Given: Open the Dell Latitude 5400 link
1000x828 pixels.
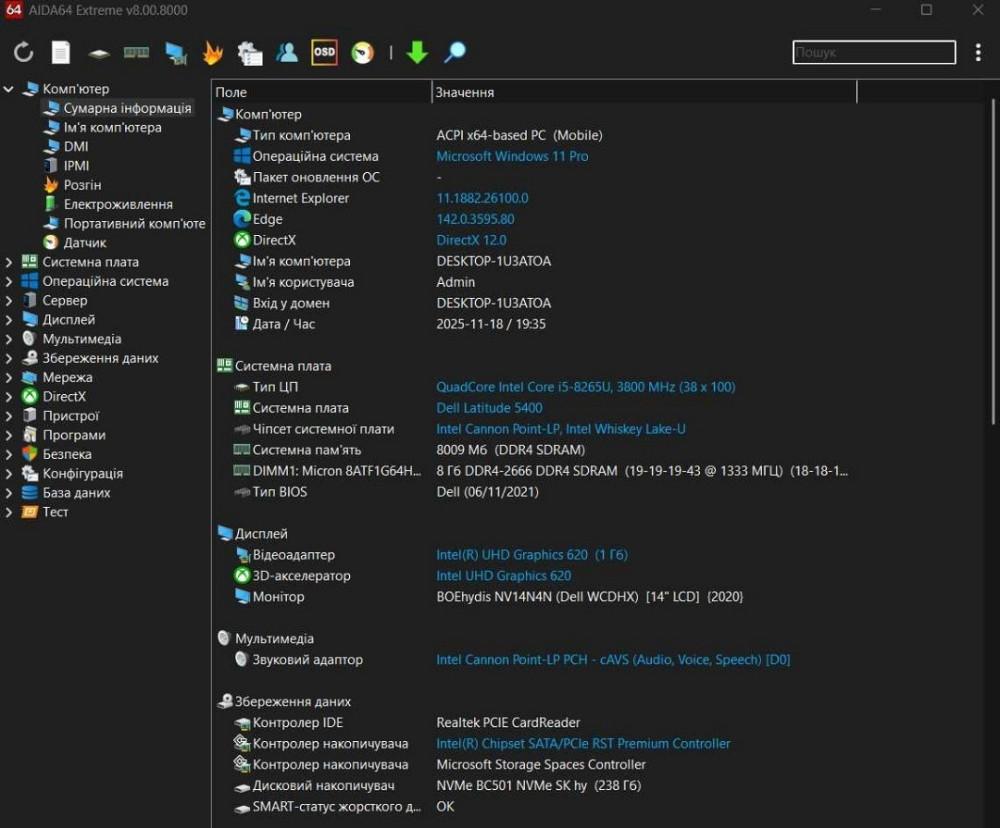Looking at the screenshot, I should tap(489, 408).
